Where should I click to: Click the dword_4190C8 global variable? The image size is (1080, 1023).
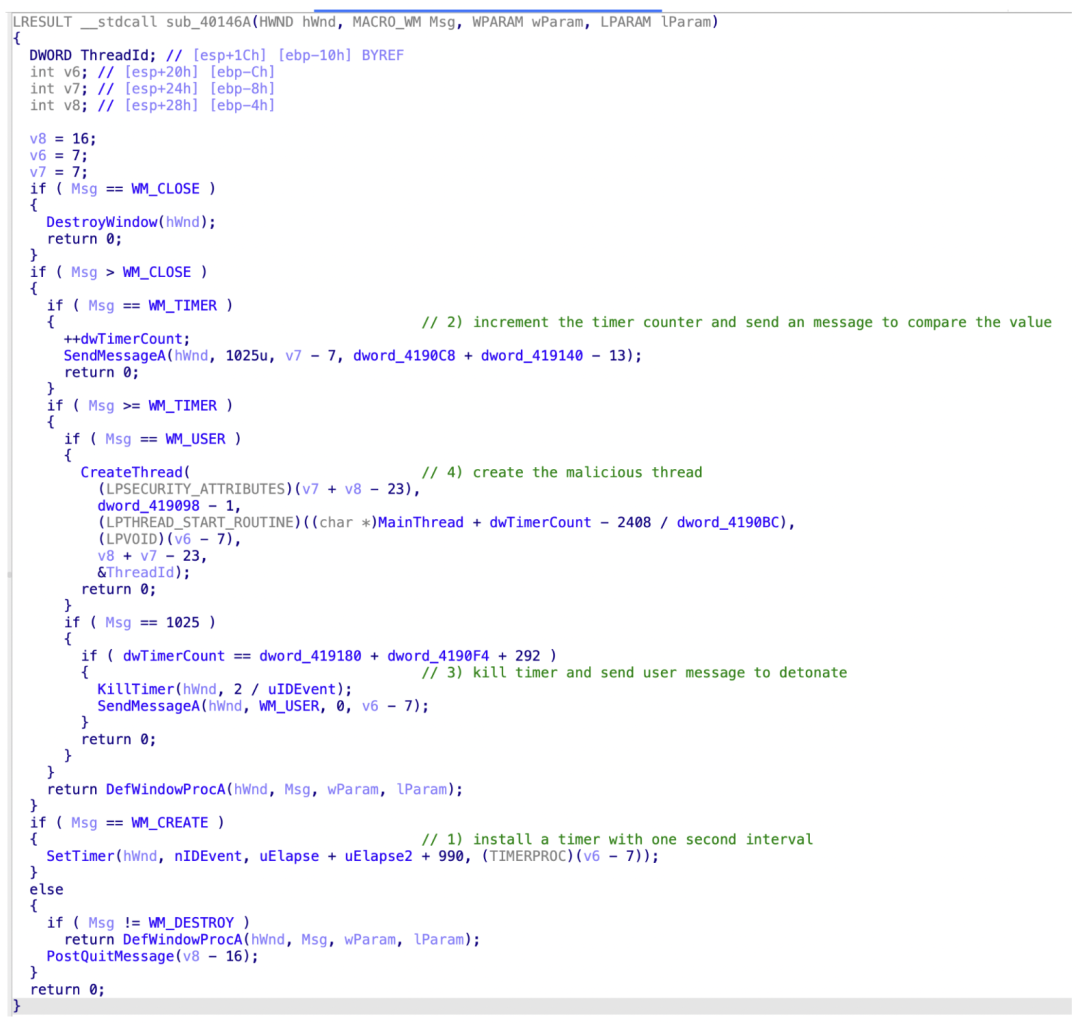pyautogui.click(x=404, y=355)
